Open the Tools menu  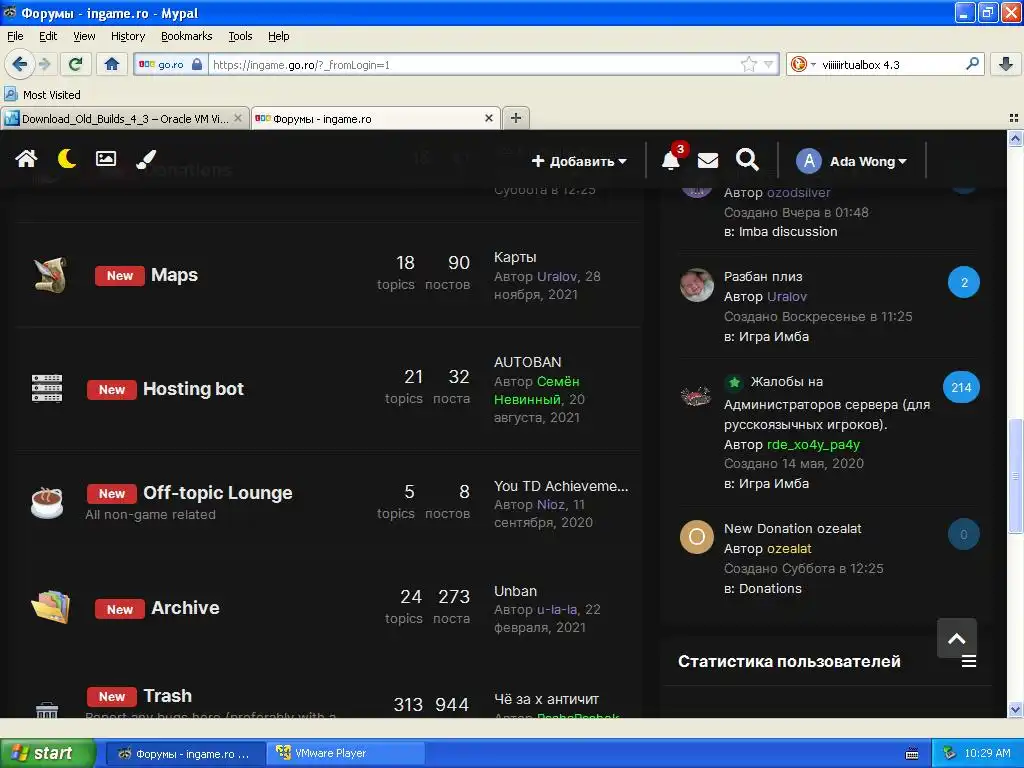click(x=240, y=36)
